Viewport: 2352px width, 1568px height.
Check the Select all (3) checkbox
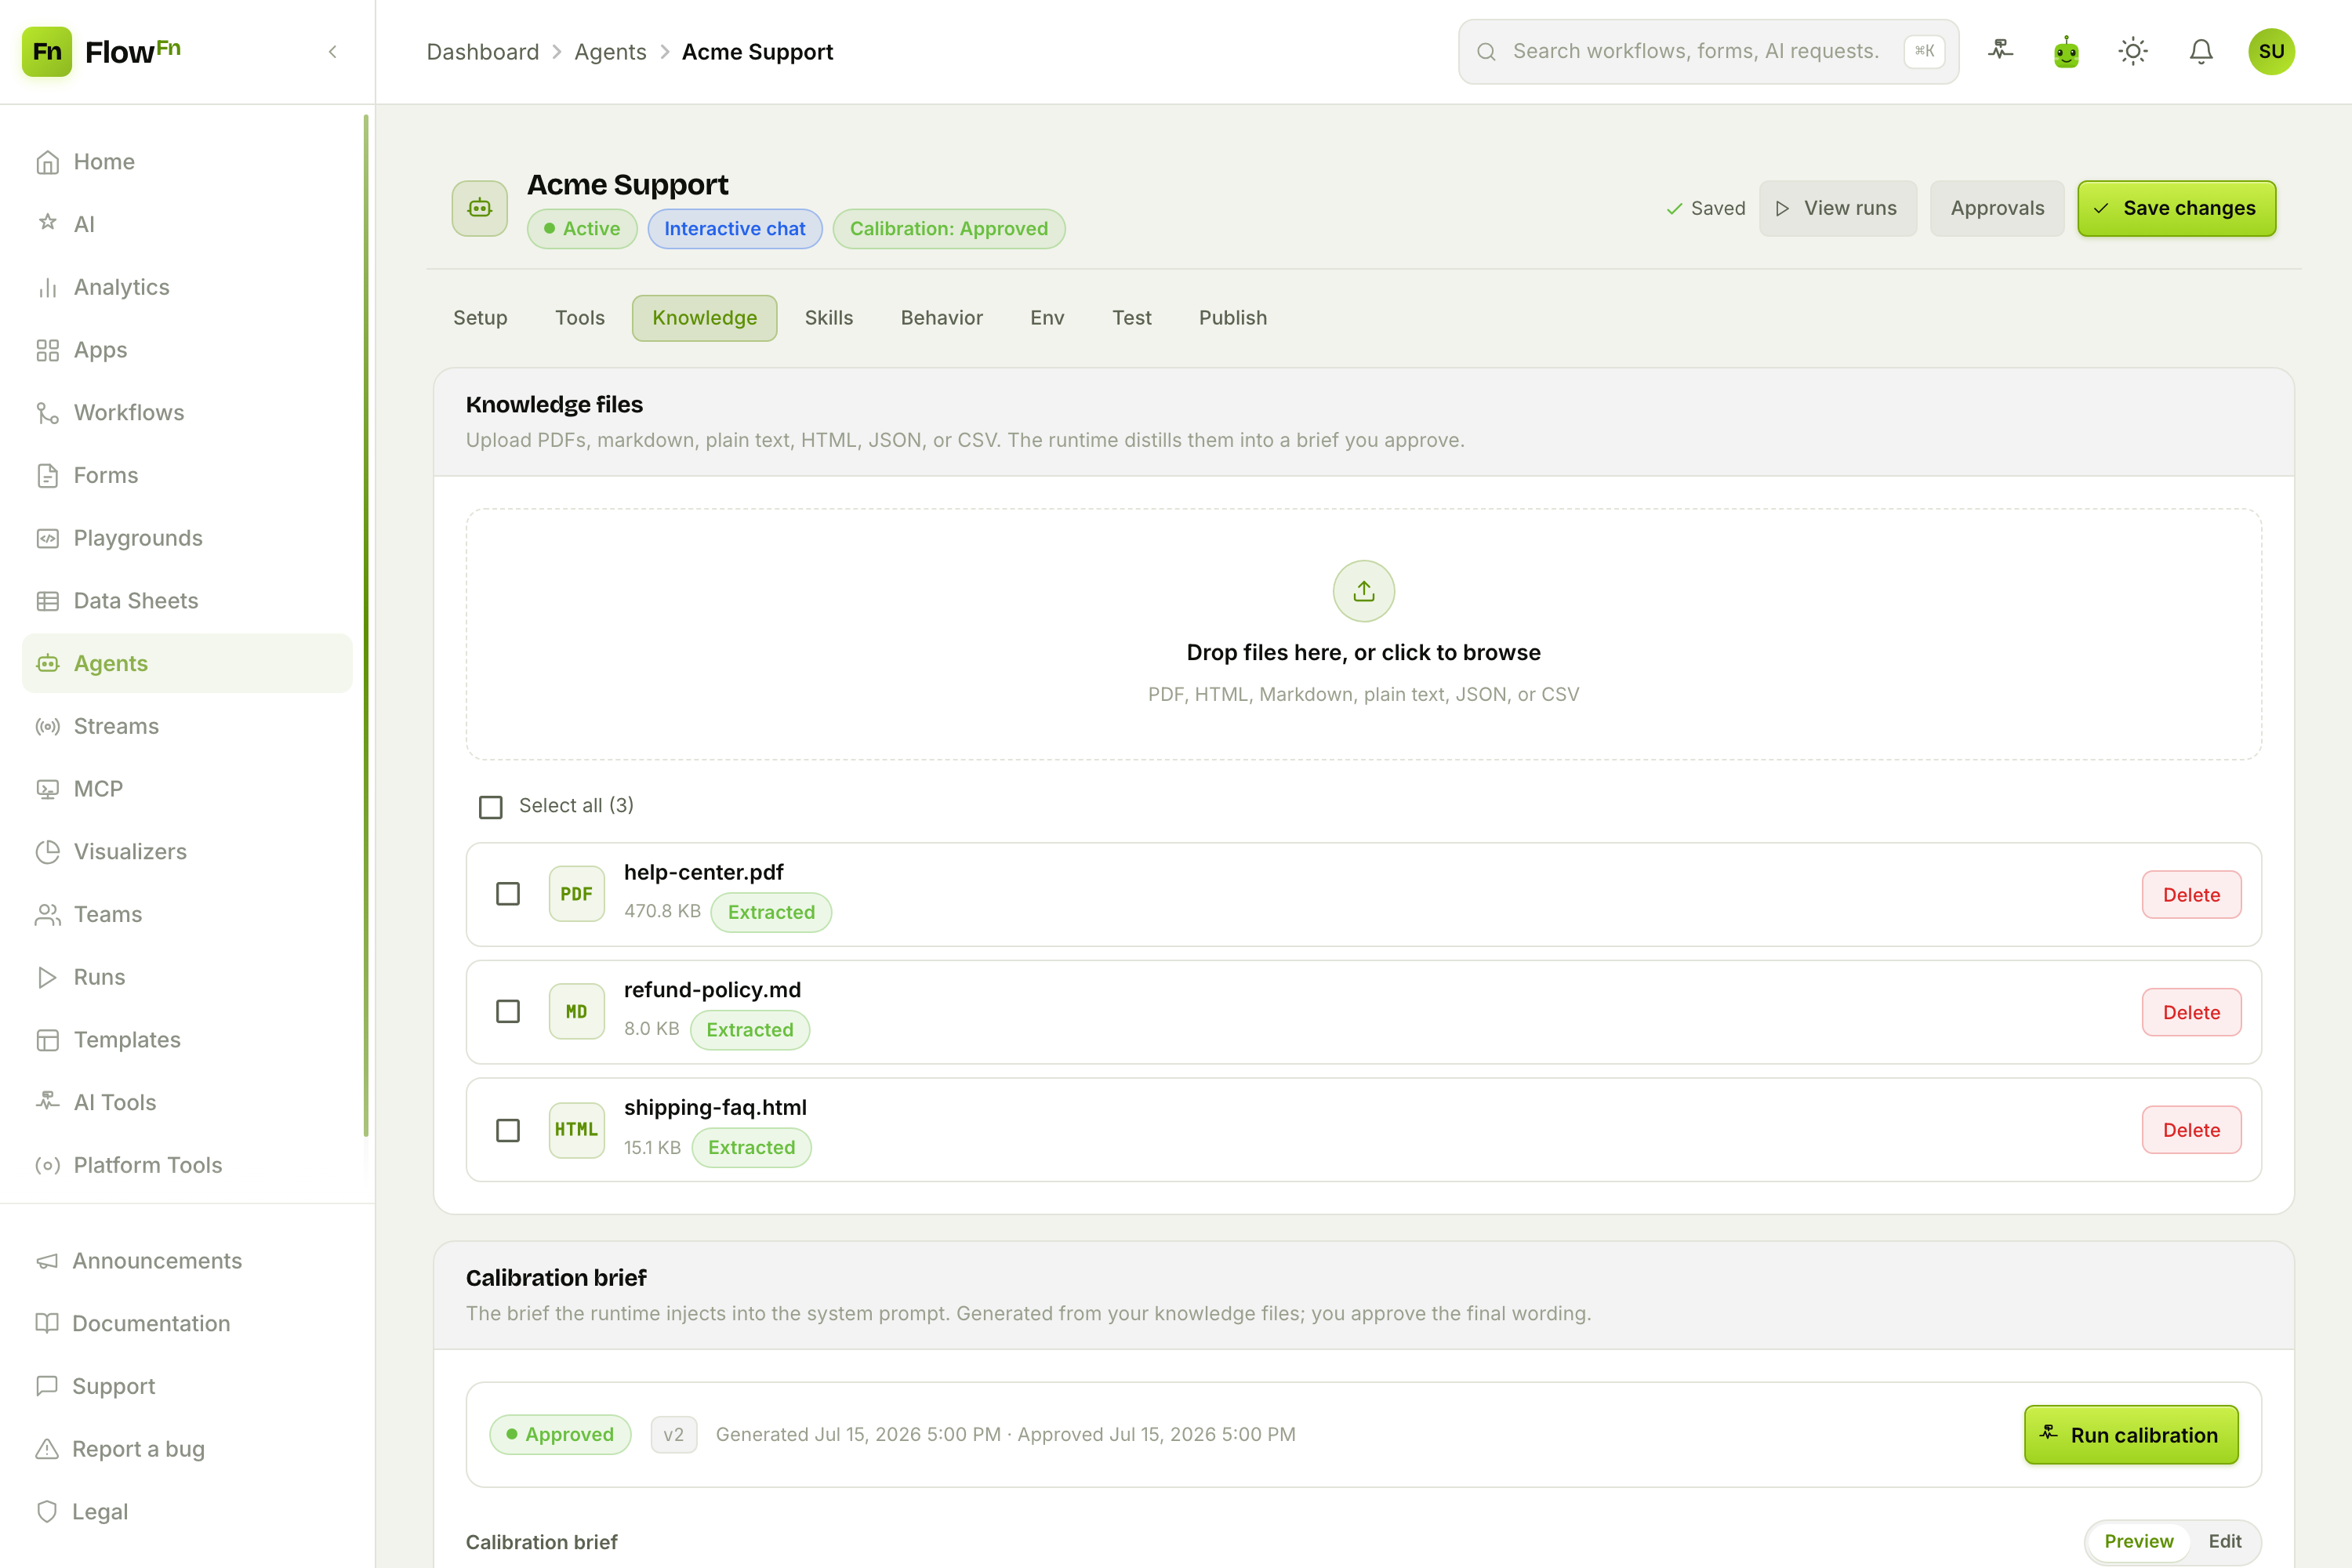coord(490,806)
